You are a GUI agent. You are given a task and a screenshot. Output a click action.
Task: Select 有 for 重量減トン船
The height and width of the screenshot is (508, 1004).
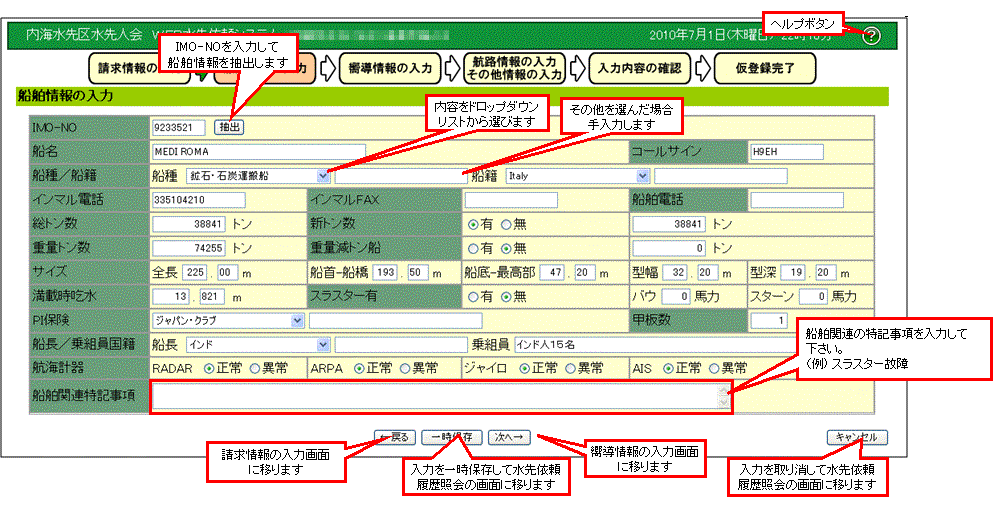(x=473, y=248)
